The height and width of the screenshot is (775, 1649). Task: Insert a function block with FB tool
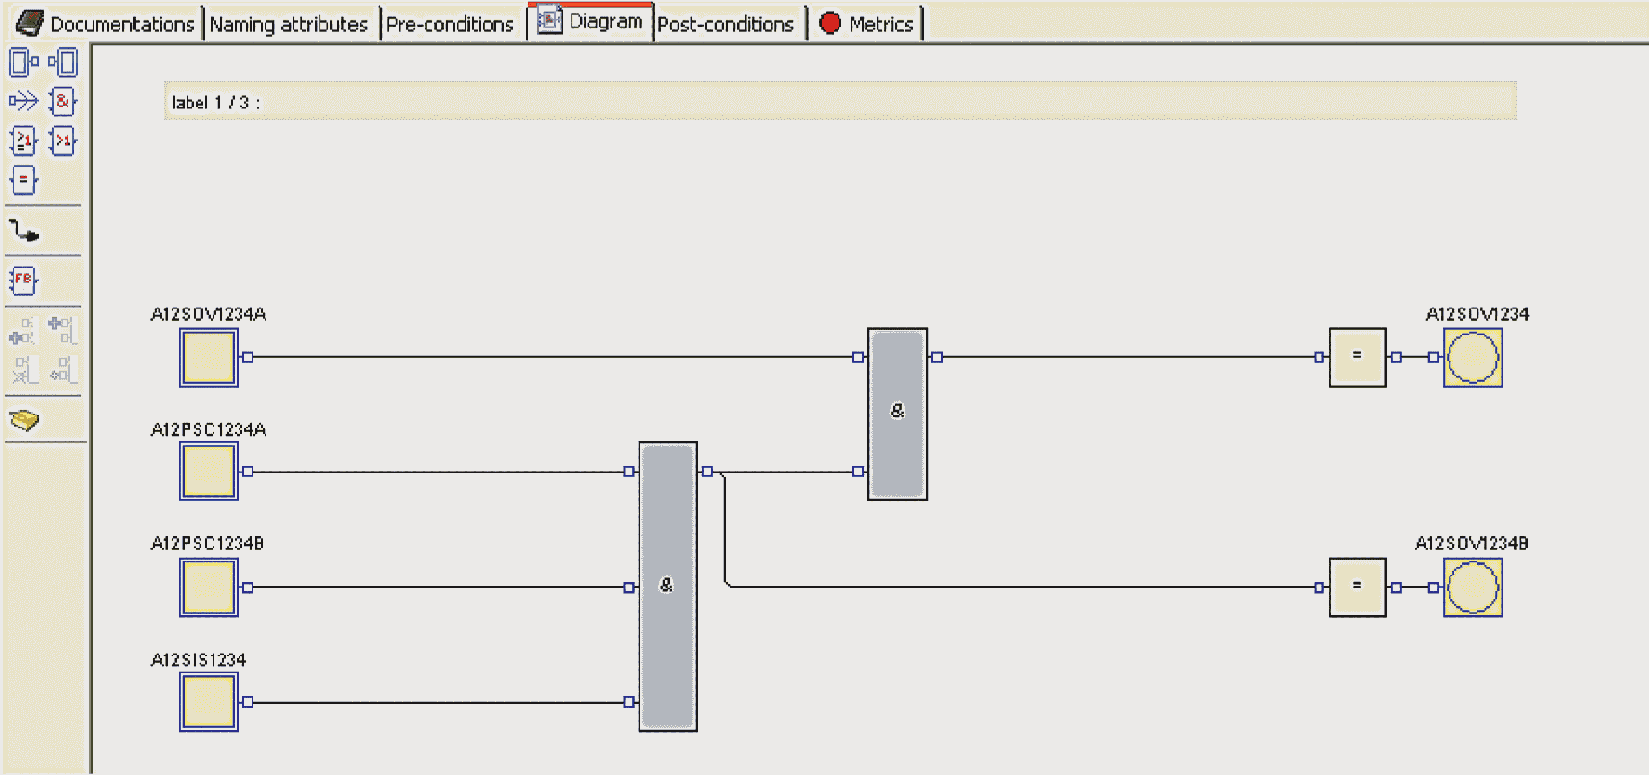pyautogui.click(x=23, y=280)
